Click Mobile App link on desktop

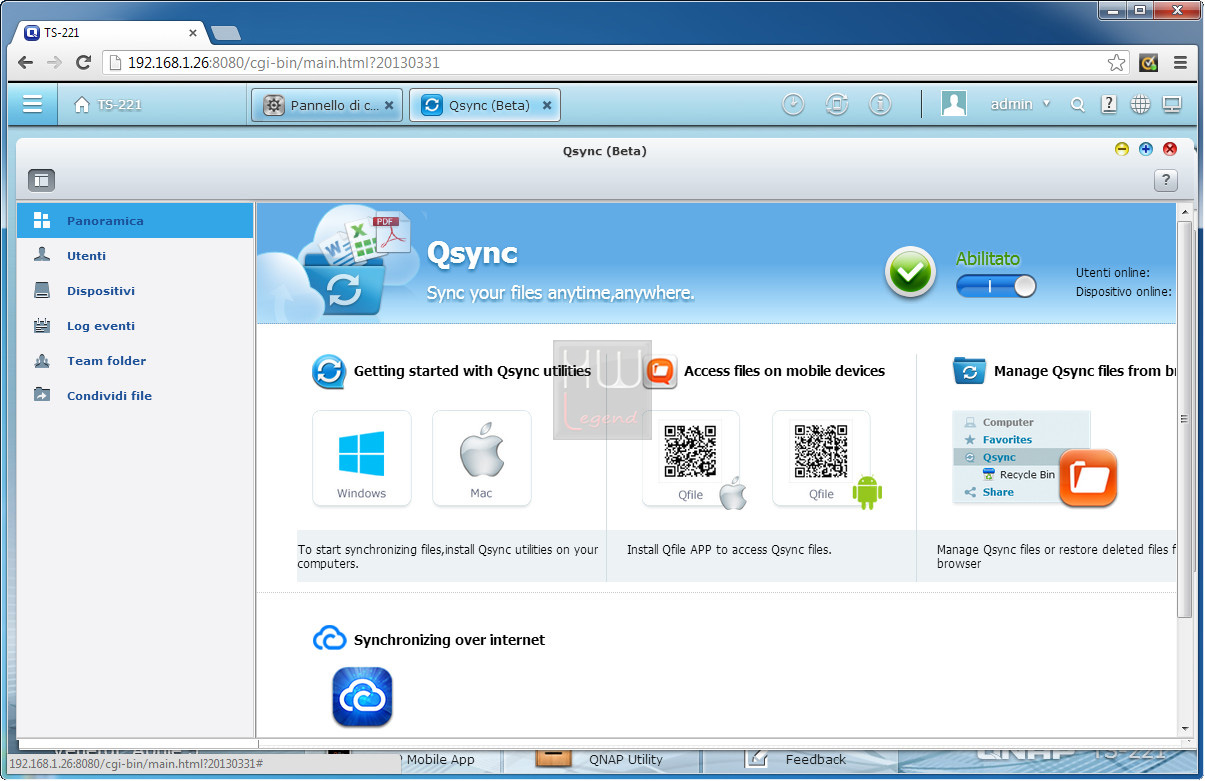pyautogui.click(x=440, y=759)
